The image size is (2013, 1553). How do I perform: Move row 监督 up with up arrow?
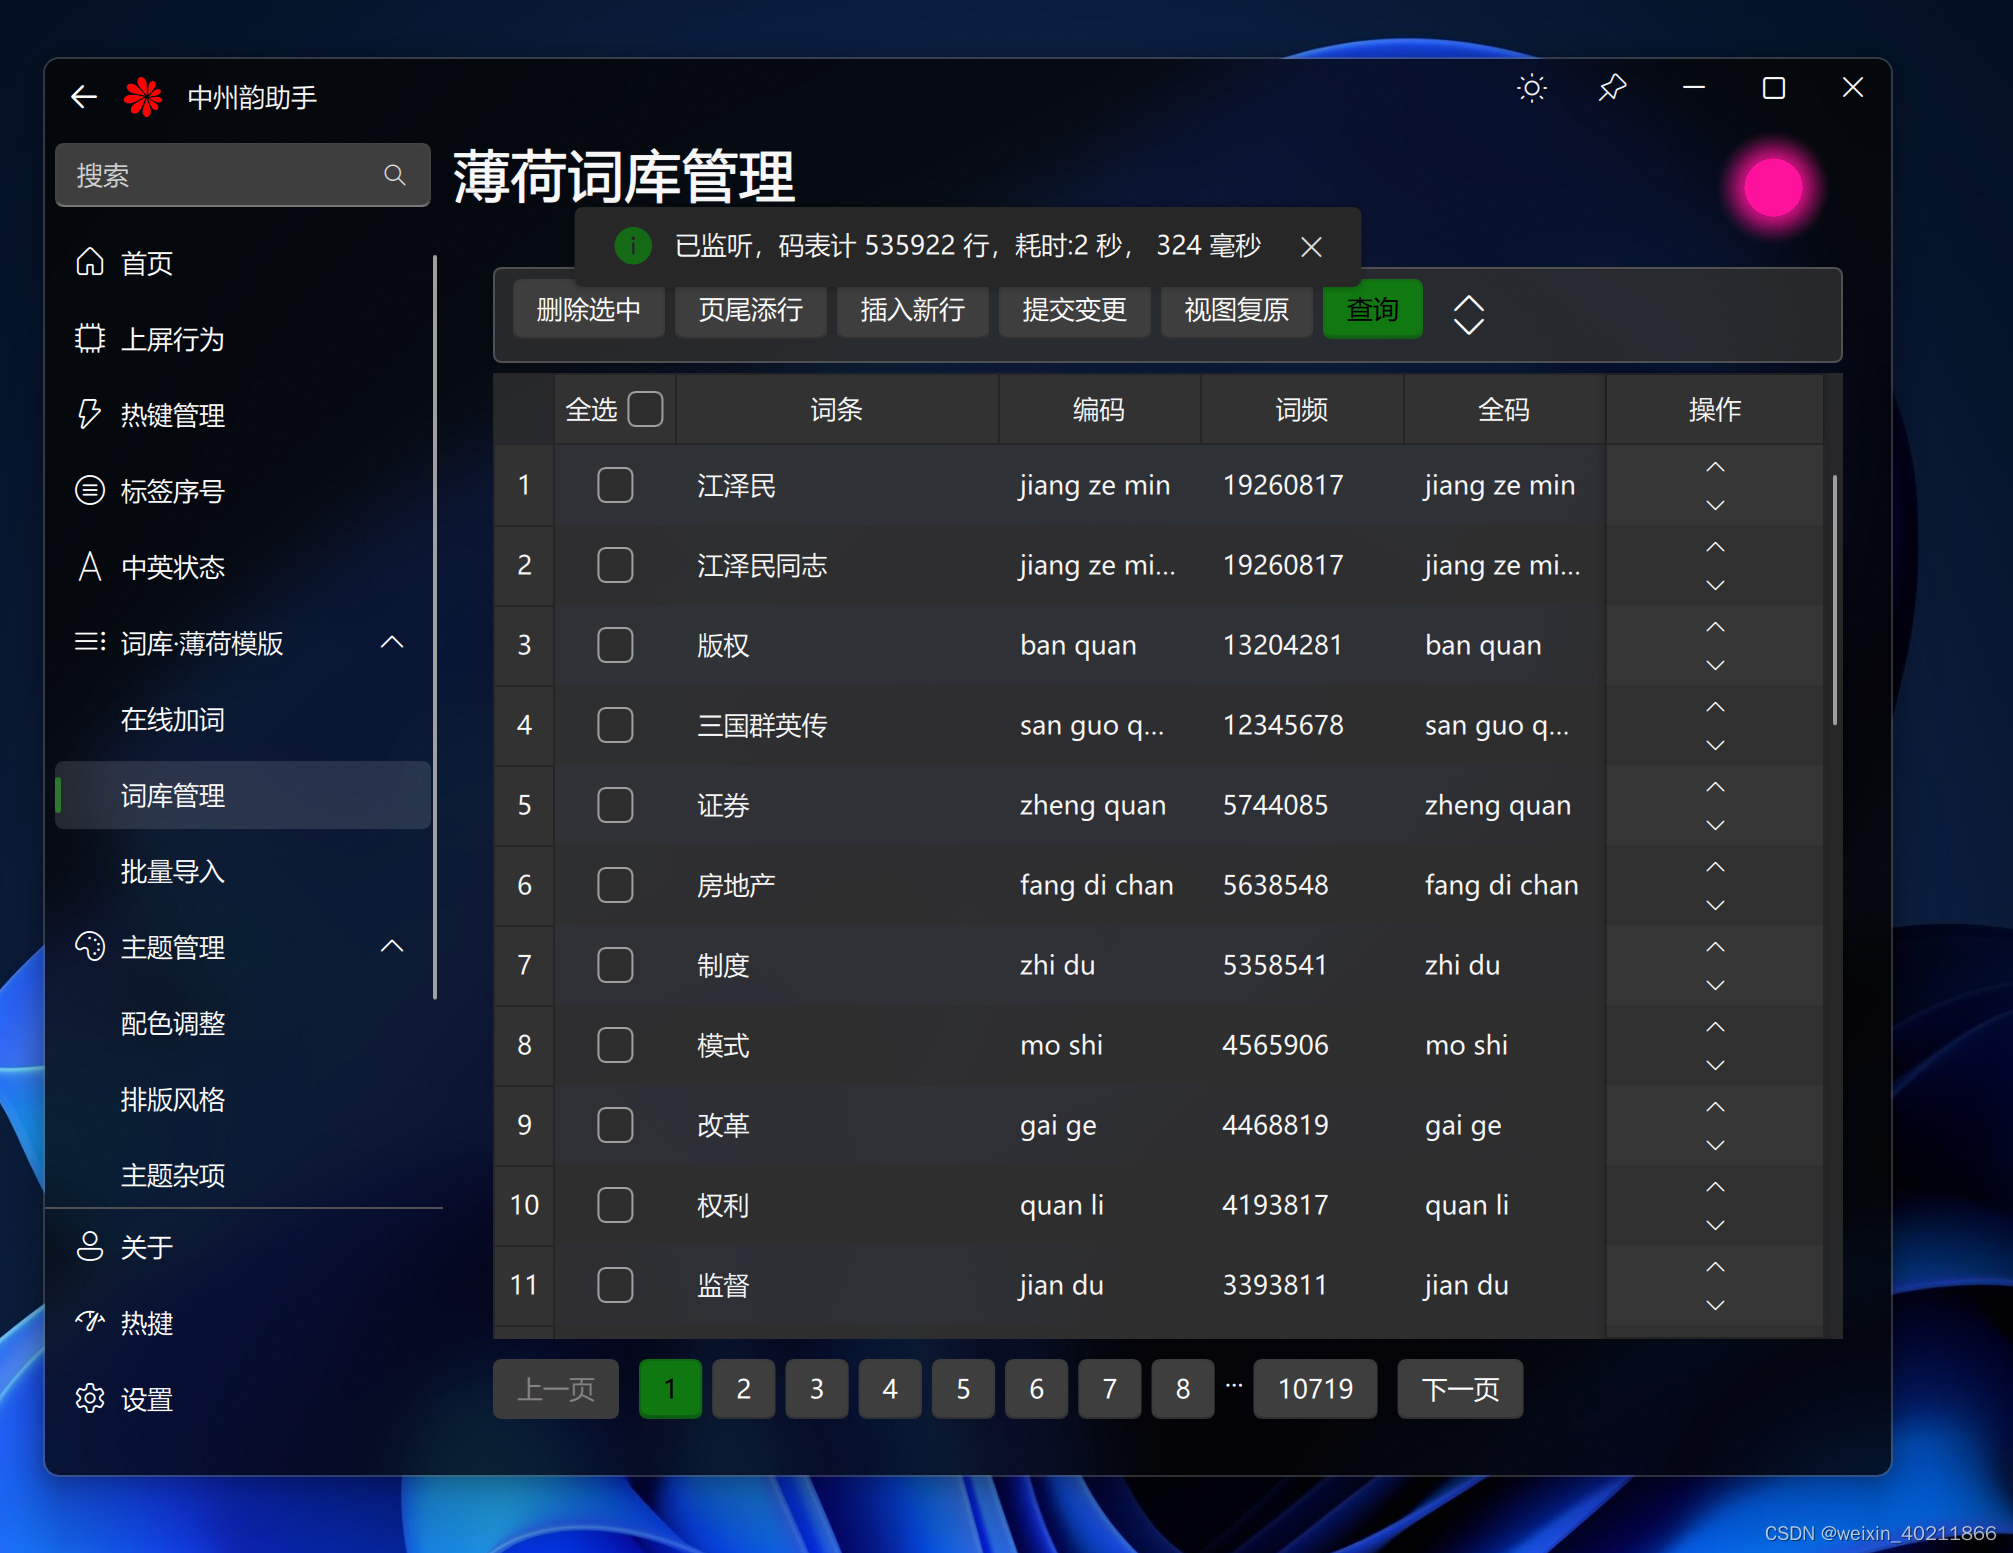[x=1715, y=1267]
